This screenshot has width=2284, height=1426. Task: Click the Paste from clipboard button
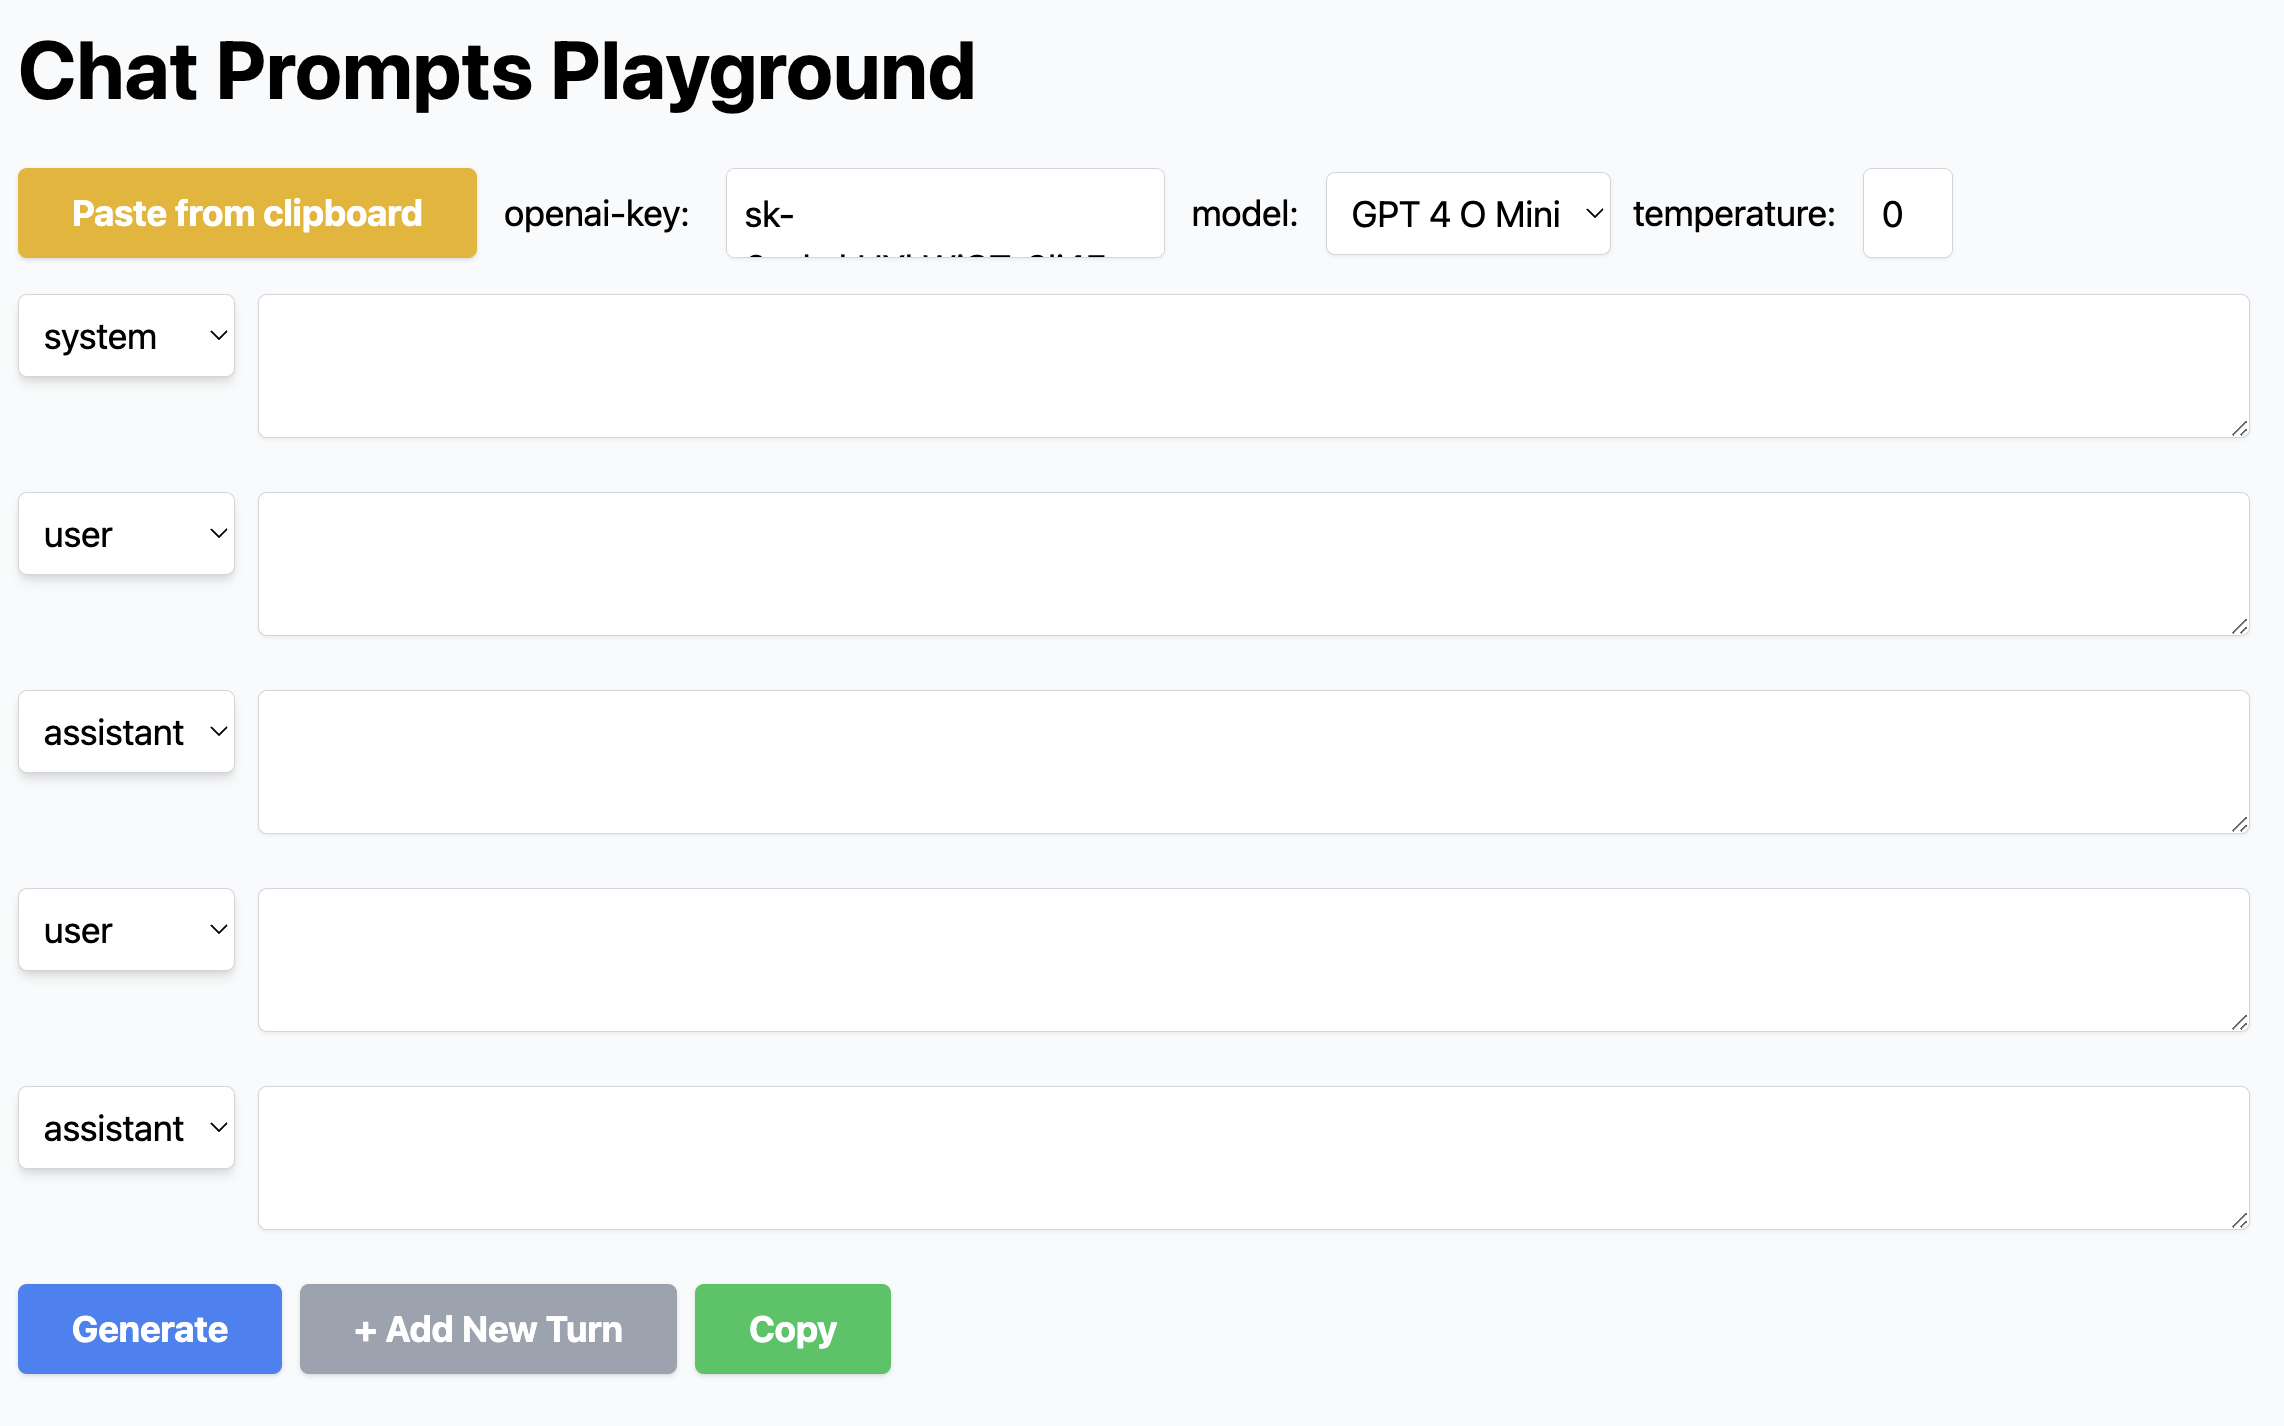point(248,212)
